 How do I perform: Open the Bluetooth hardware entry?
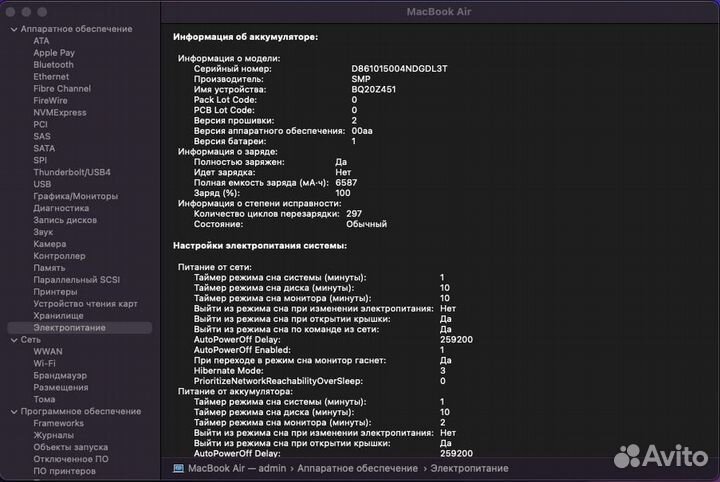(x=53, y=65)
